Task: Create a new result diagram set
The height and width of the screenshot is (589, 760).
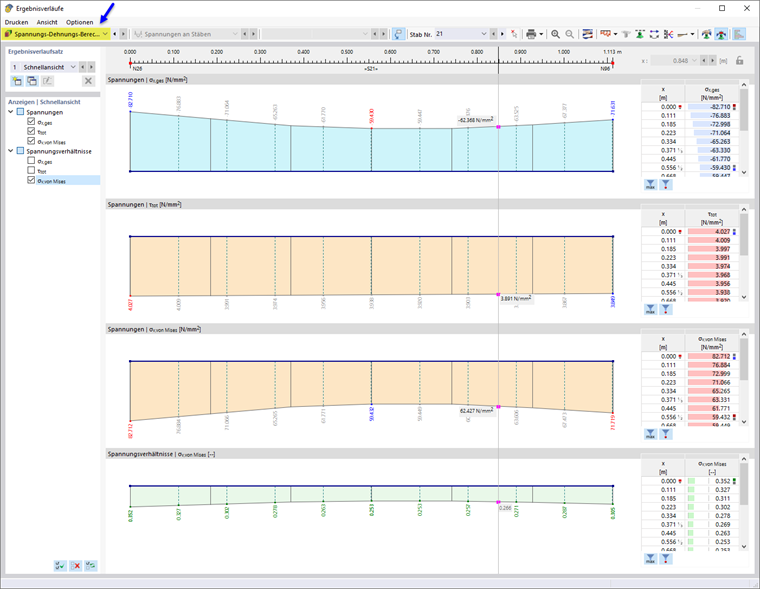Action: coord(17,81)
